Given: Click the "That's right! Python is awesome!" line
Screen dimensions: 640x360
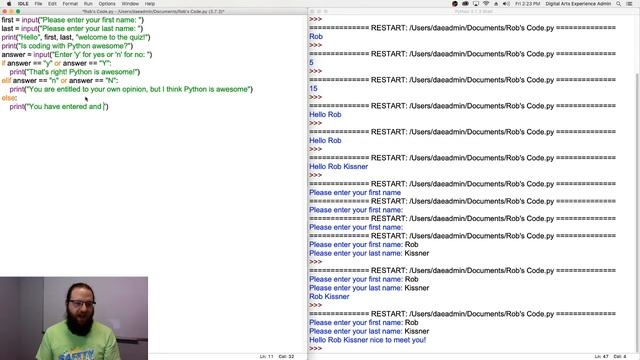Looking at the screenshot, I should (x=75, y=72).
